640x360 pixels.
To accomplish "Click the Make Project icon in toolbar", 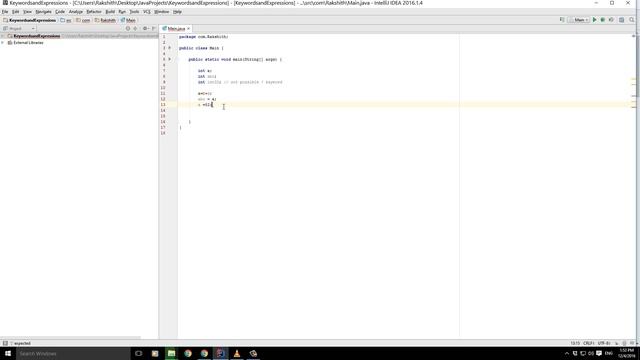I will 562,20.
